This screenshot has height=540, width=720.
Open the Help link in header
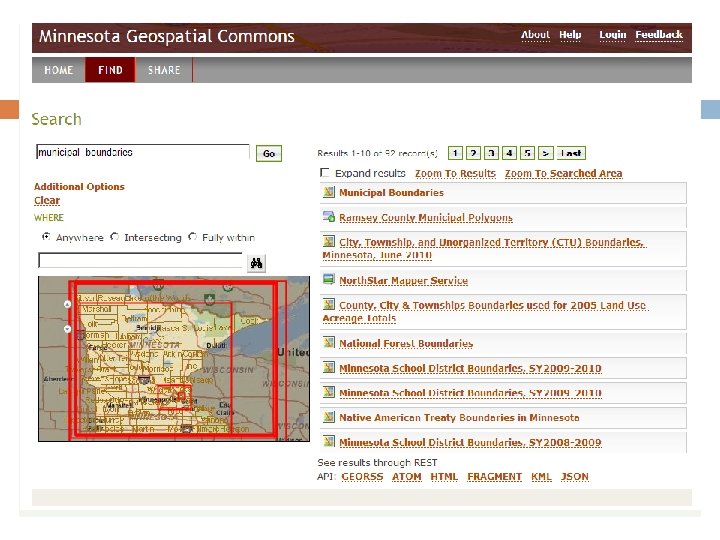570,35
